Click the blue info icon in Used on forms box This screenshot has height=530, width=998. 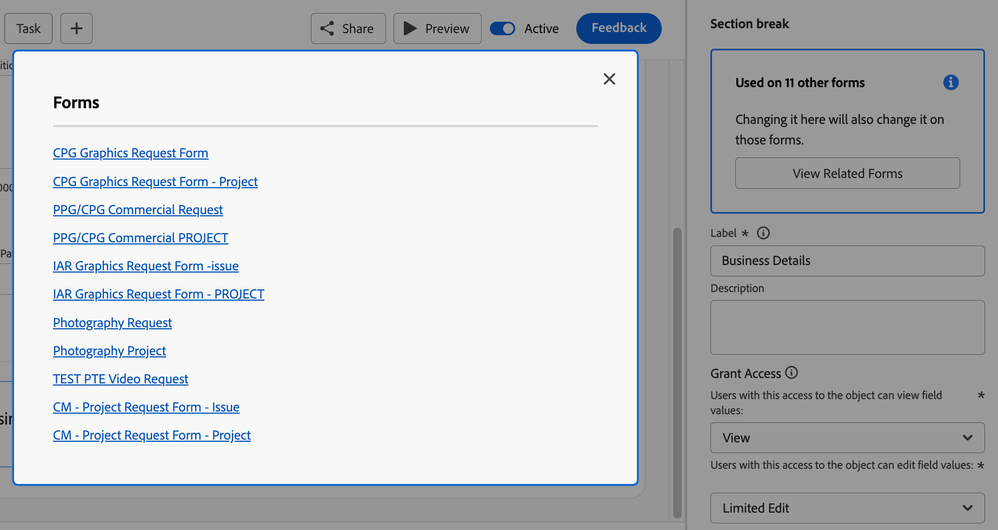pyautogui.click(x=950, y=83)
